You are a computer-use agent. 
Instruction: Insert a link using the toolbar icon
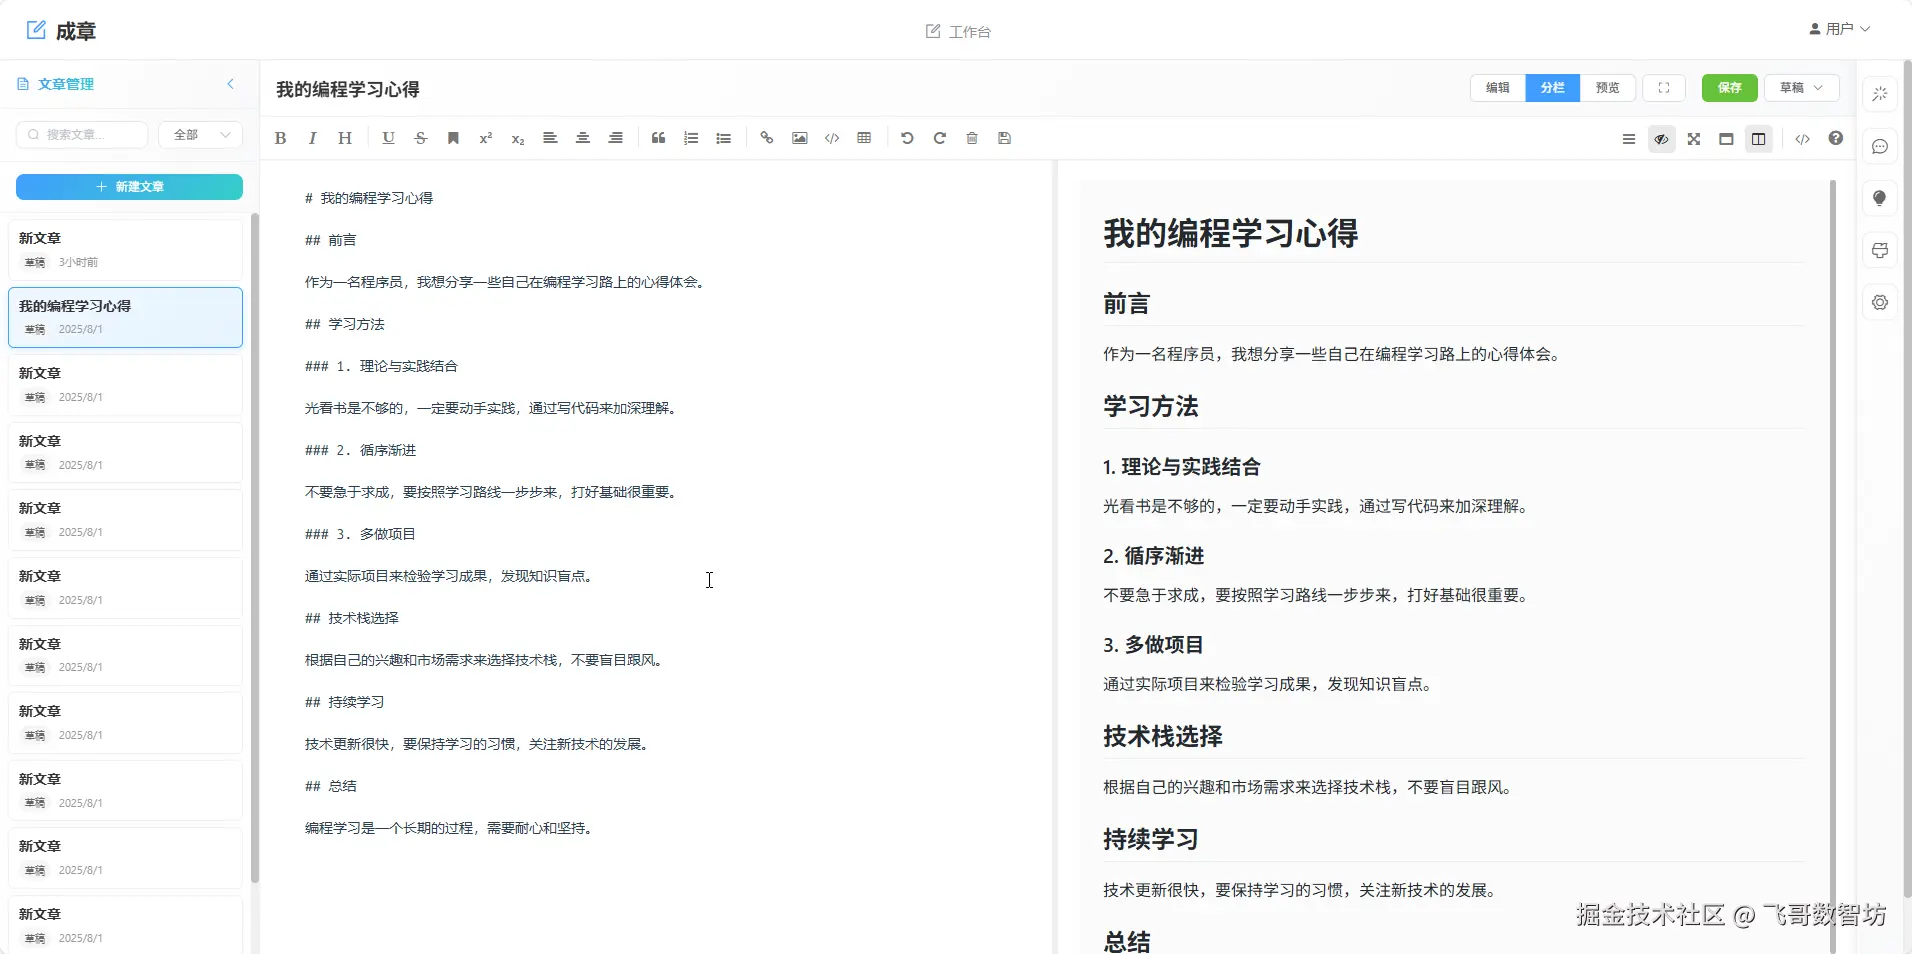[767, 139]
